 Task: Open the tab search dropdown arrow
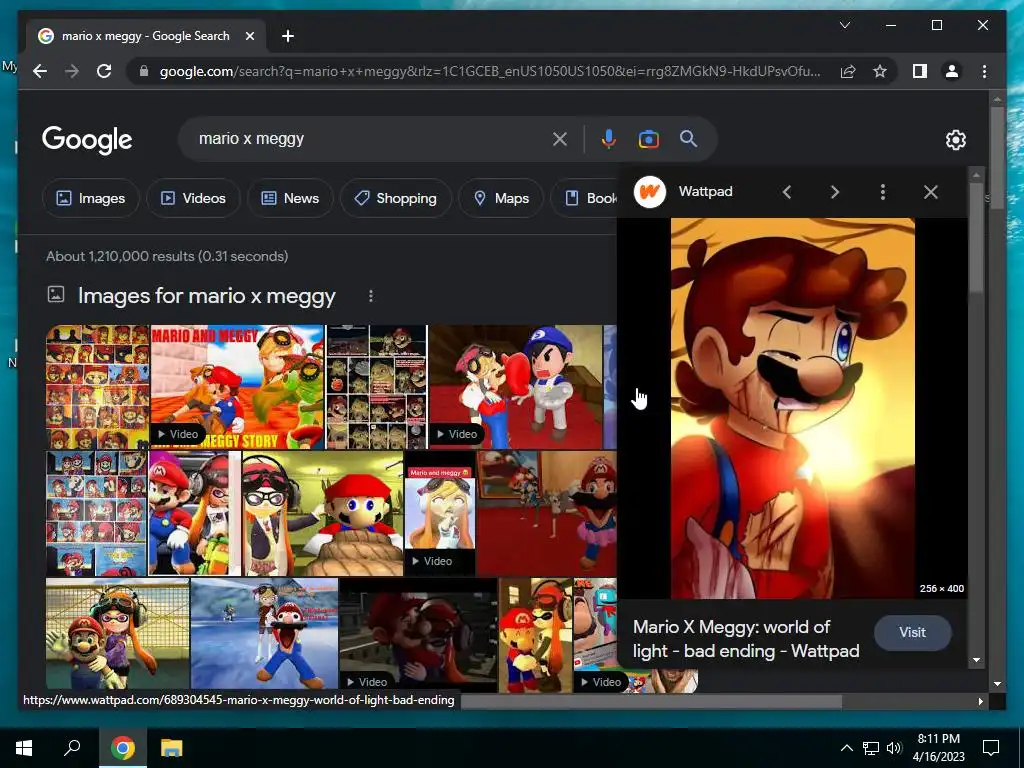point(844,25)
